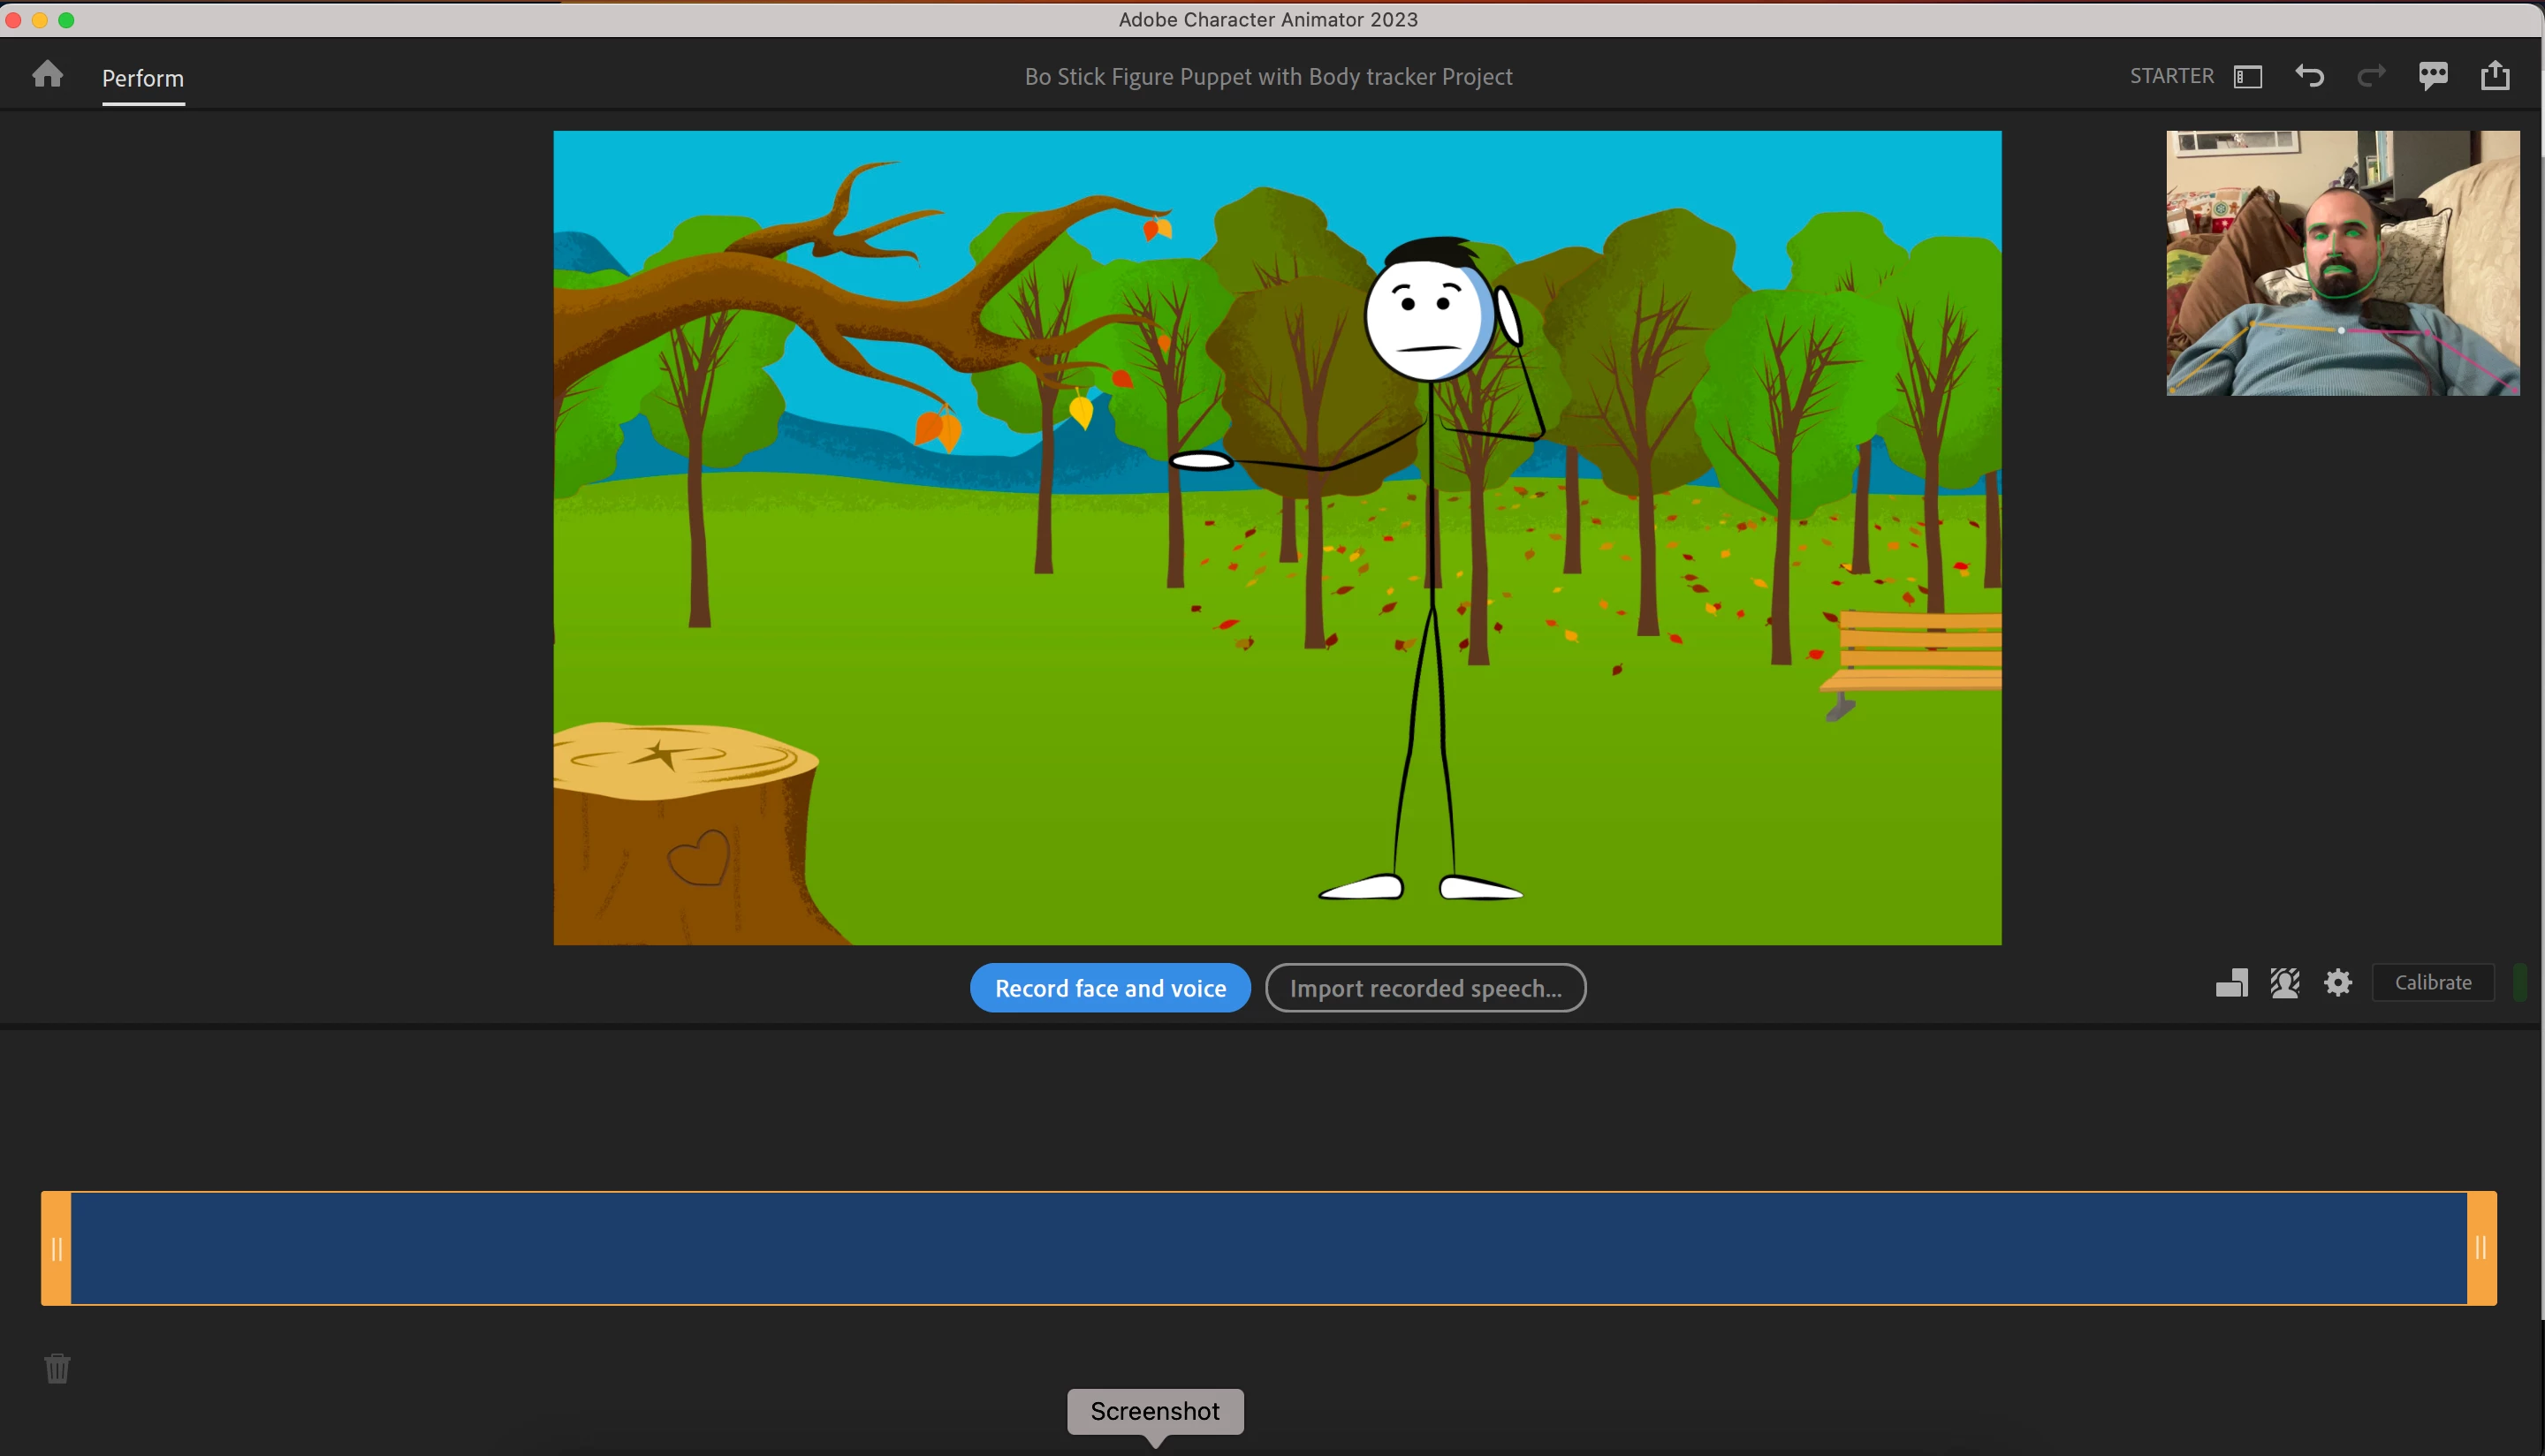Click Record face and voice button
This screenshot has width=2545, height=1456.
pyautogui.click(x=1110, y=988)
